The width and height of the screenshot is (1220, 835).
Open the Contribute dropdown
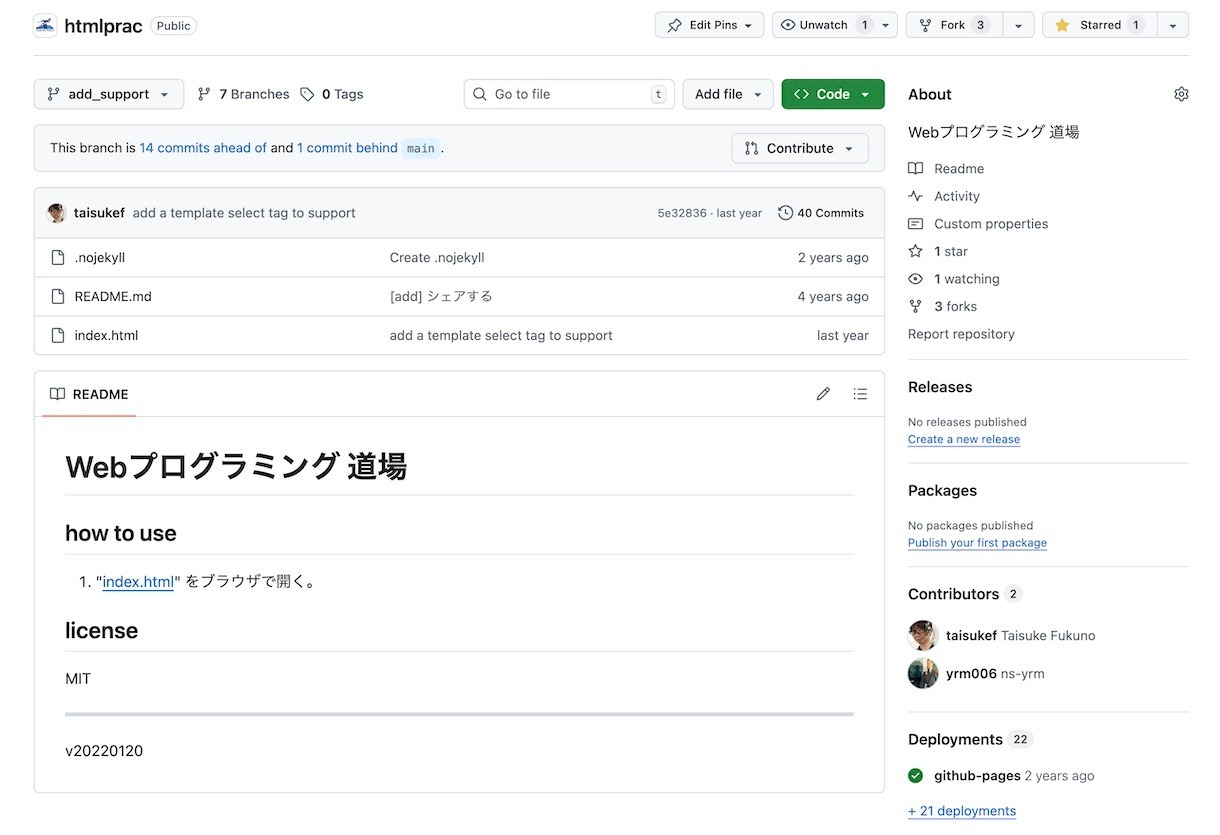tap(799, 148)
